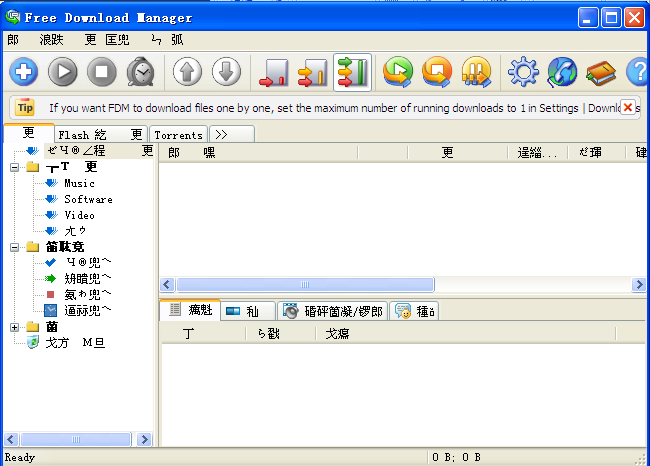
Task: Collapse the filters folder with checkmark item
Action: point(15,248)
